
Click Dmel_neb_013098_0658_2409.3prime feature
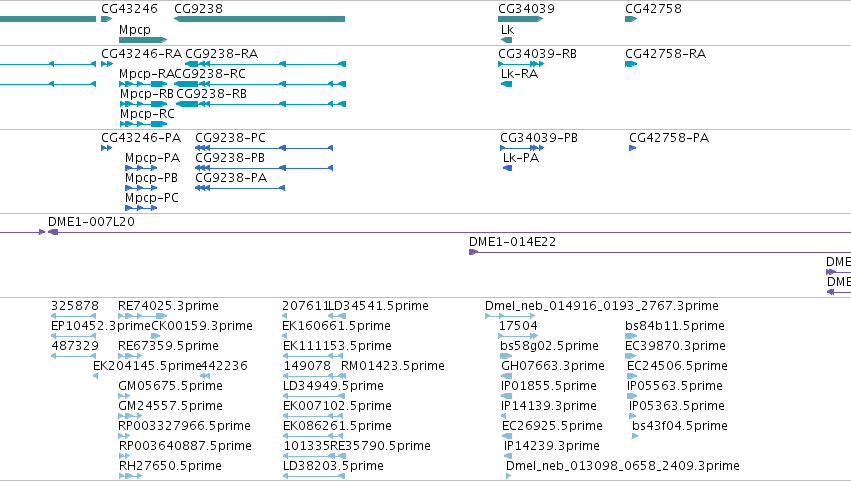(x=623, y=467)
